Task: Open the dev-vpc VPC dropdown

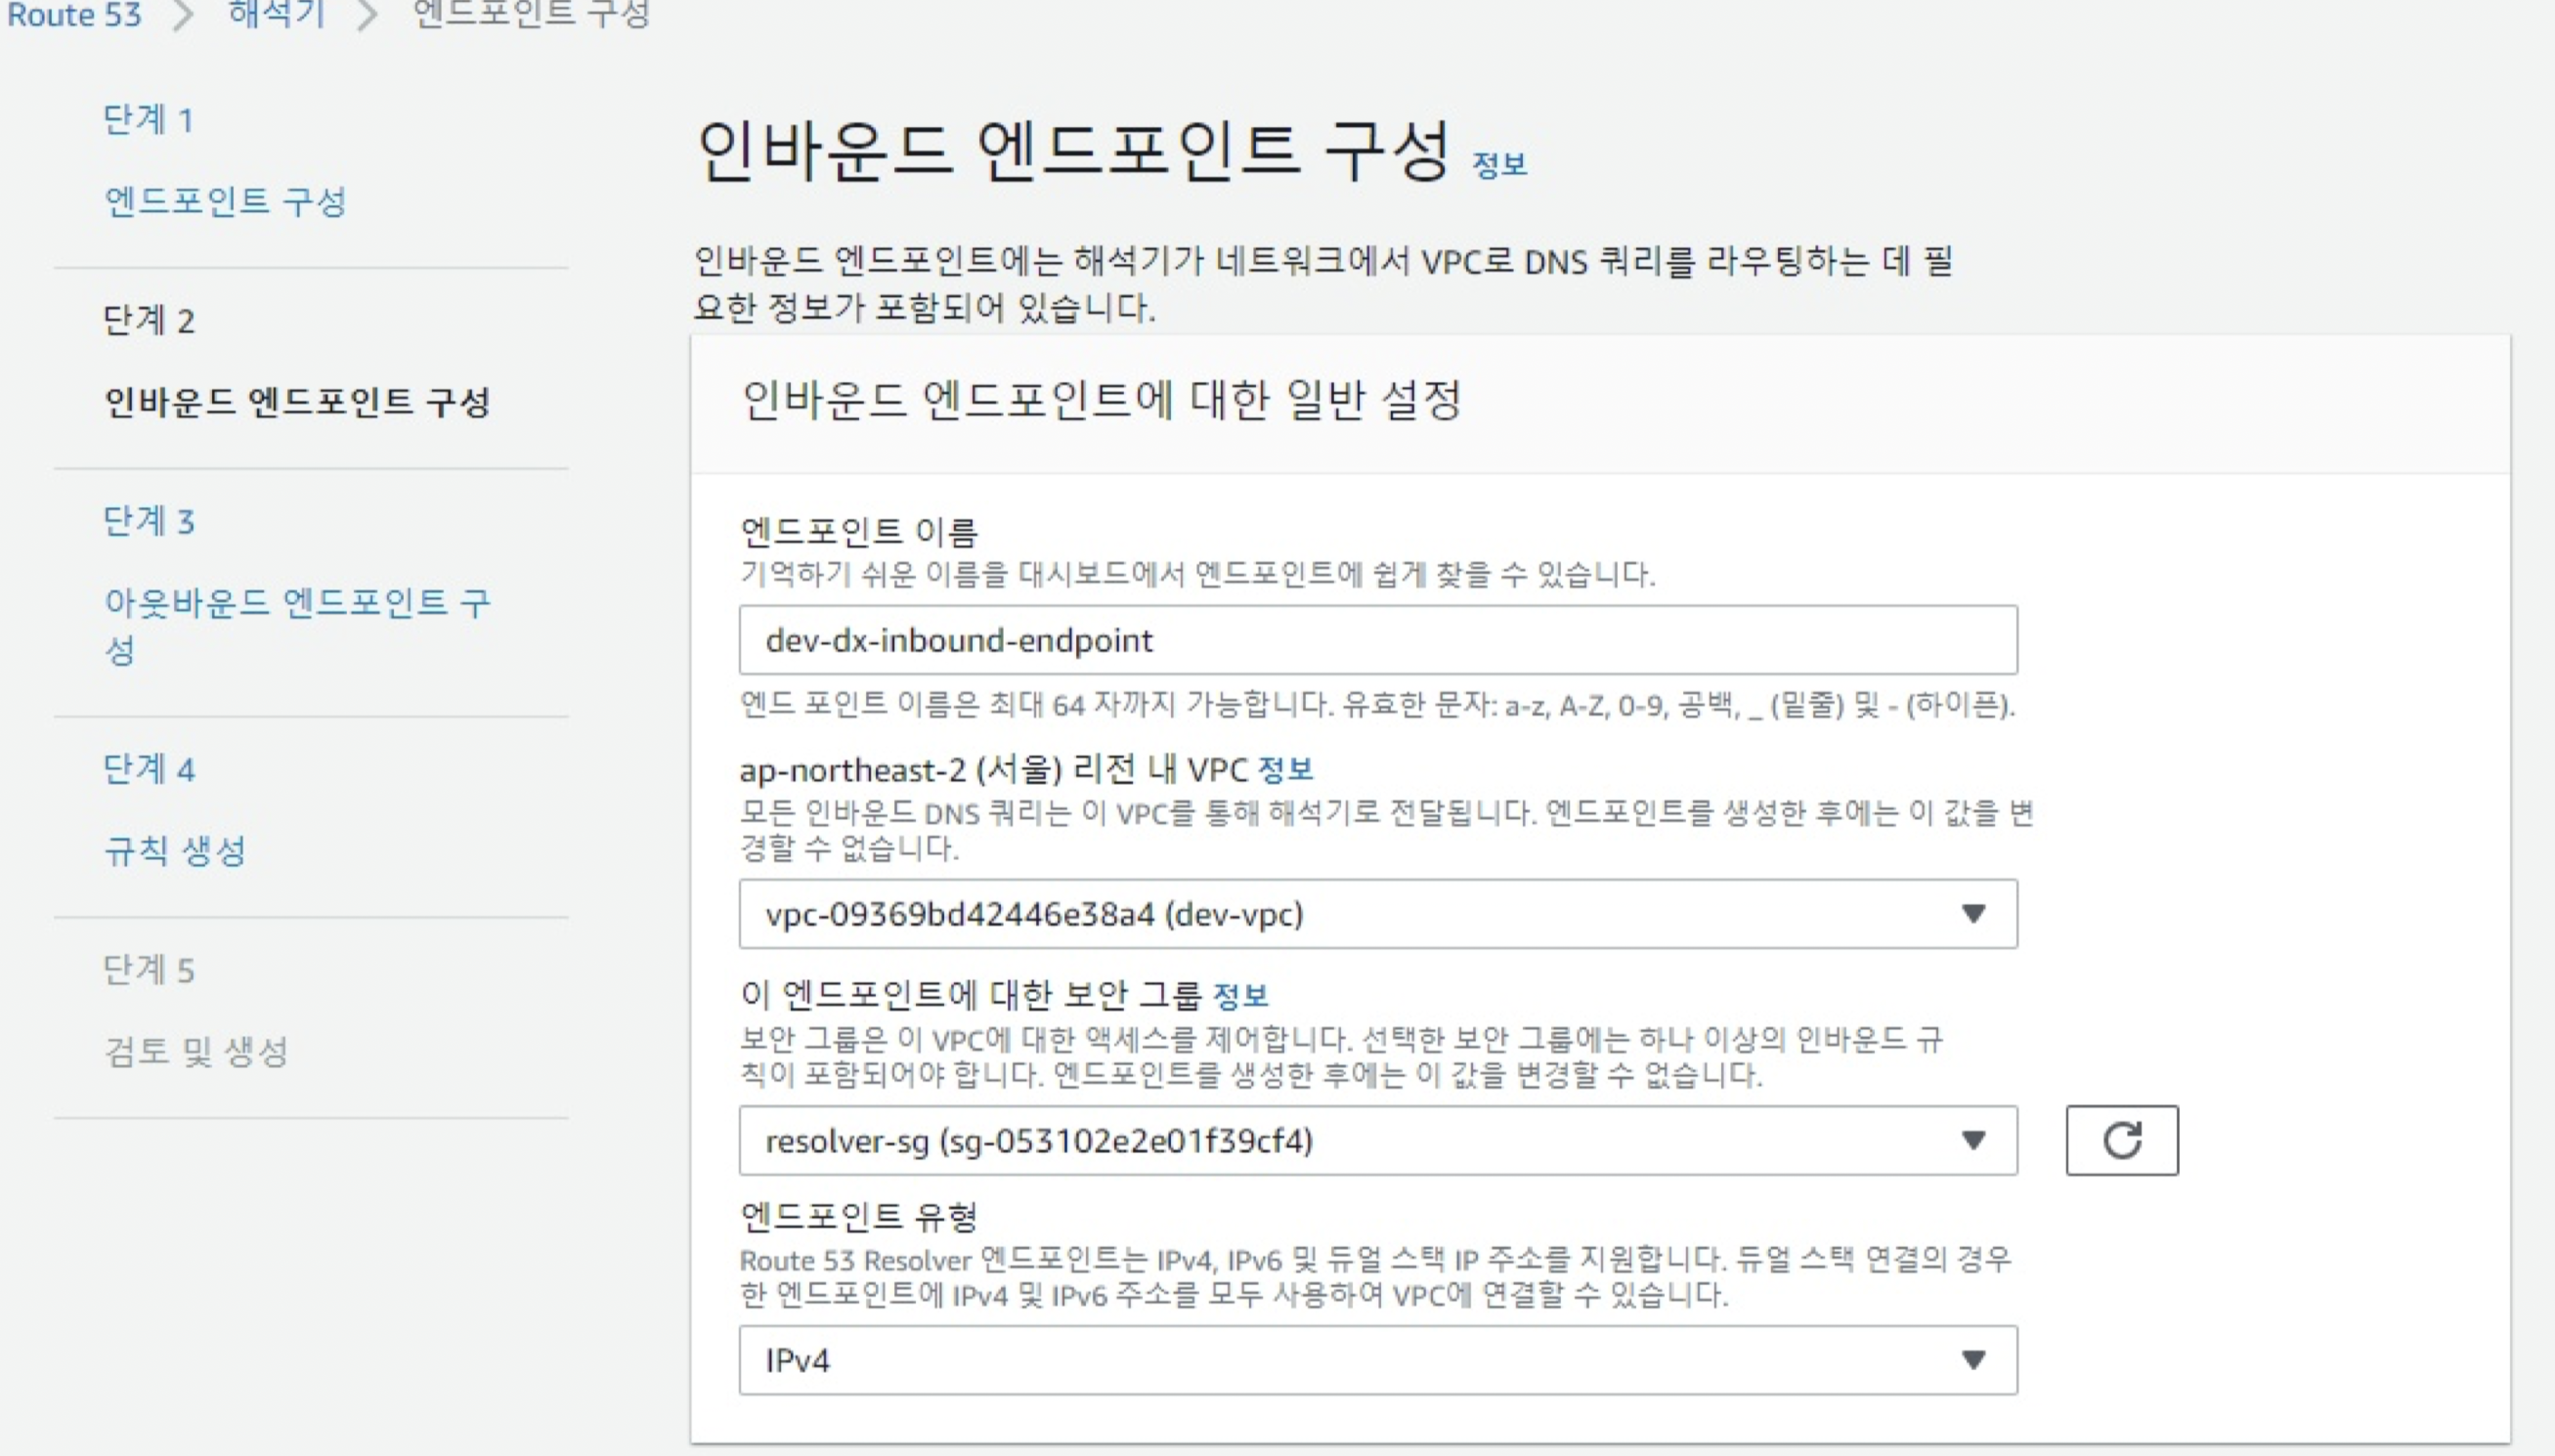Action: point(1377,913)
